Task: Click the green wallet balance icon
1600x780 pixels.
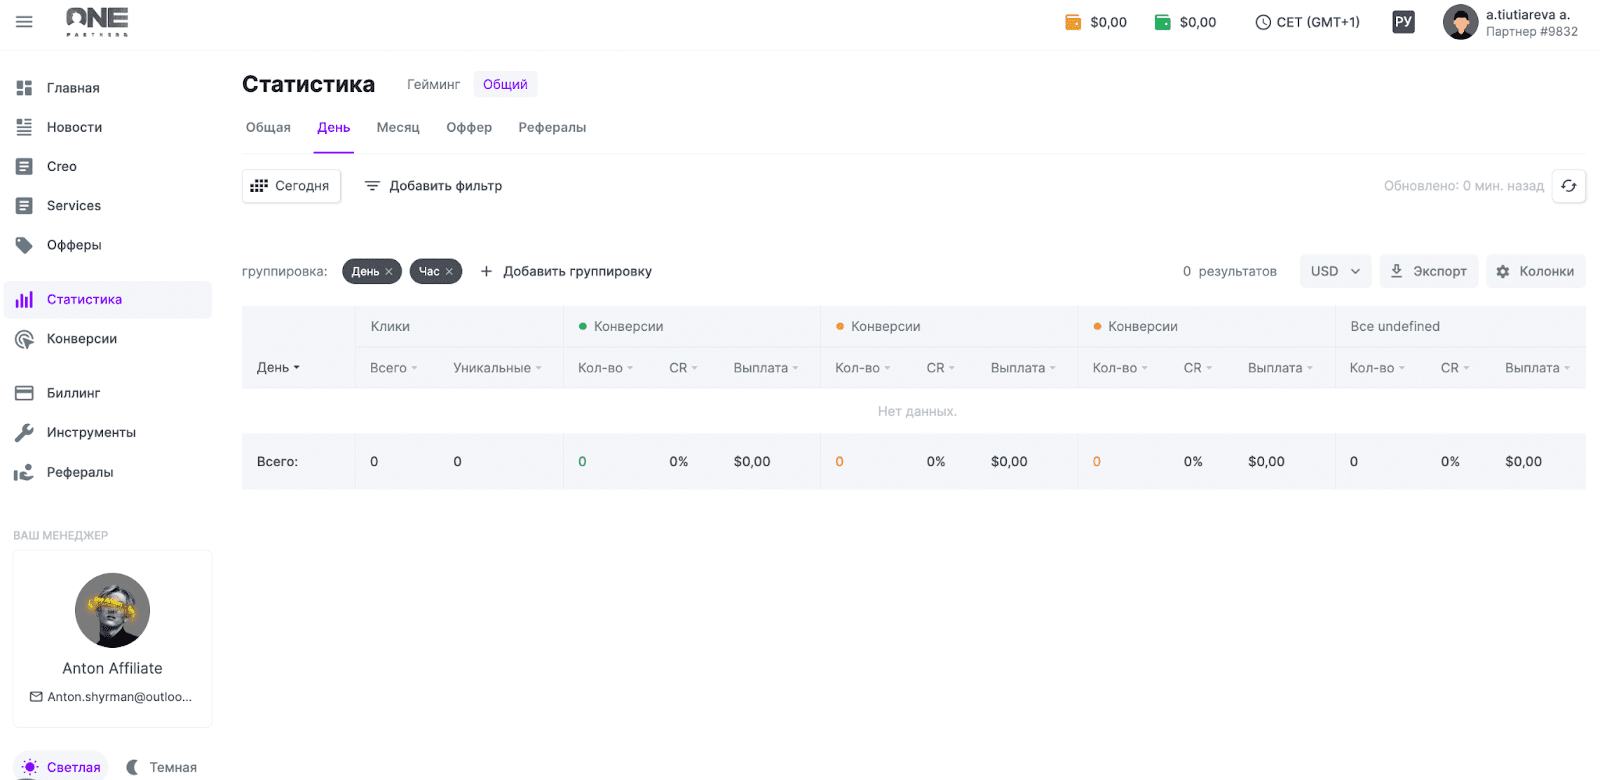Action: tap(1162, 22)
